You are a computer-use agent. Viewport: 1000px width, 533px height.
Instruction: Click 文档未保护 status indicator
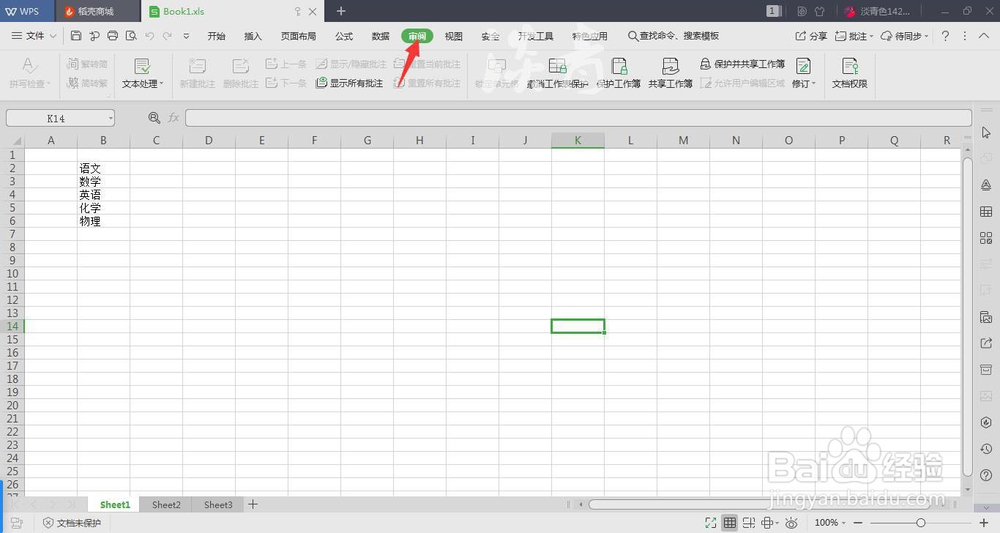click(x=71, y=523)
